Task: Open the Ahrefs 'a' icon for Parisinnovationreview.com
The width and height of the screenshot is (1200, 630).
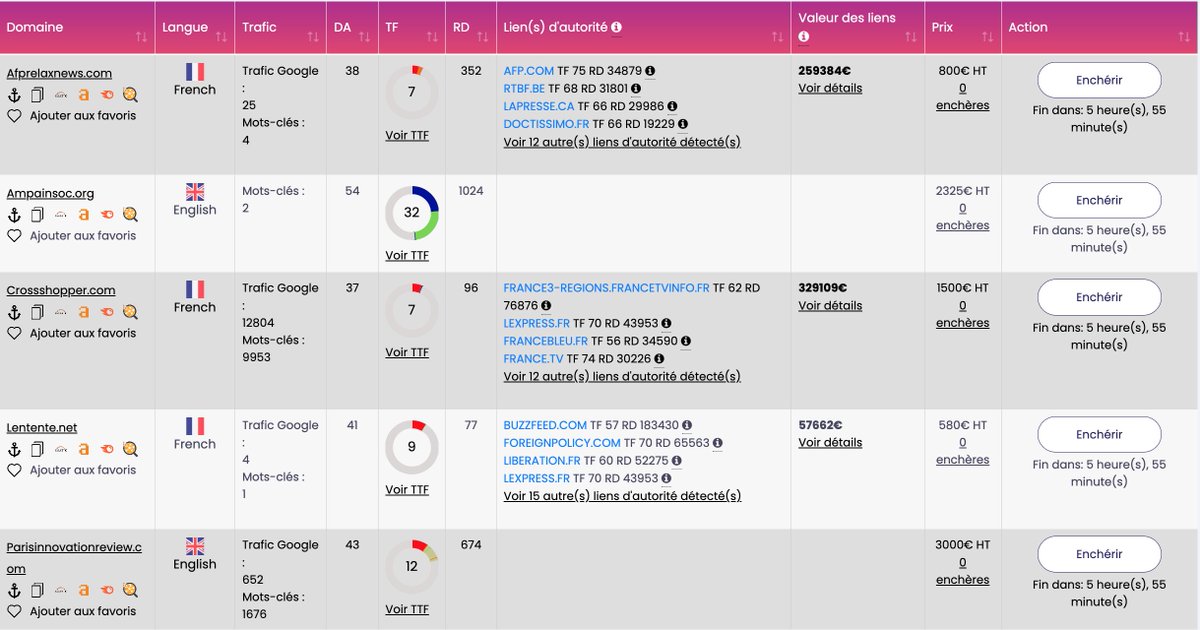Action: (84, 591)
